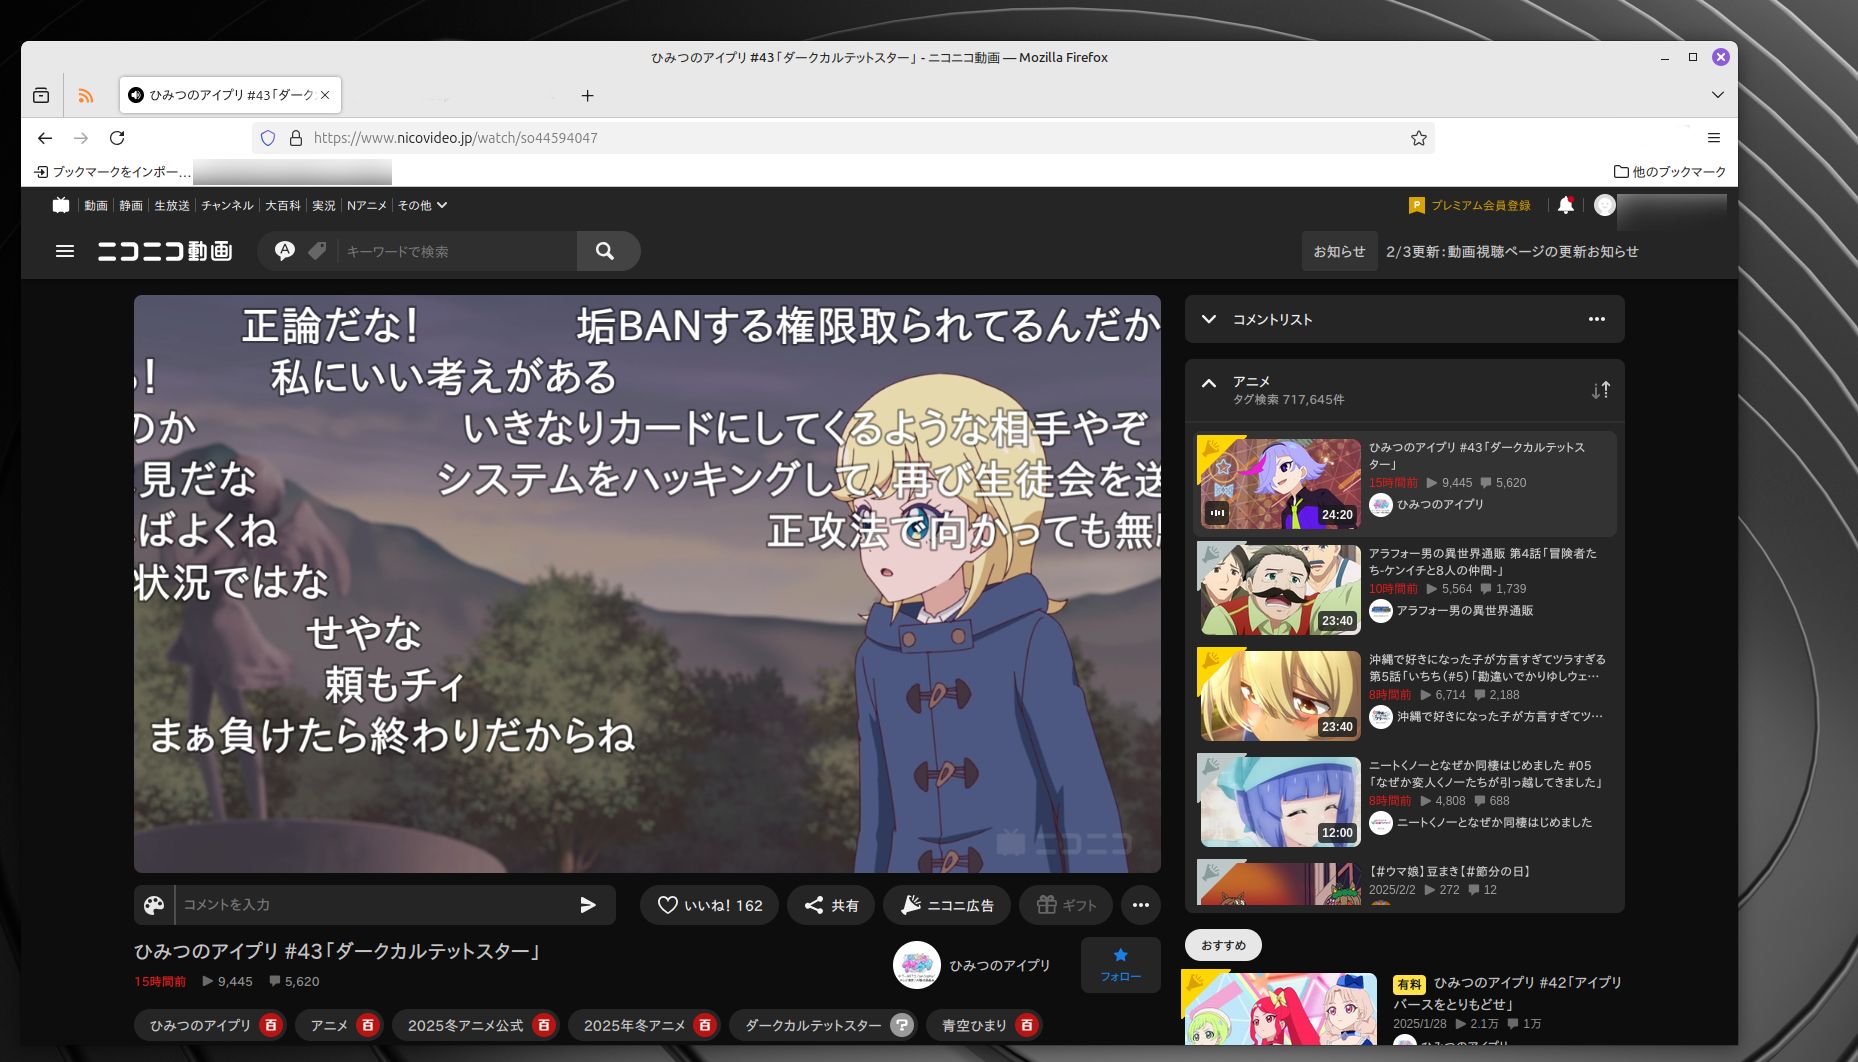The height and width of the screenshot is (1062, 1858).
Task: Open the 青空ひまり tag dictionary icon
Action: pyautogui.click(x=1026, y=1025)
